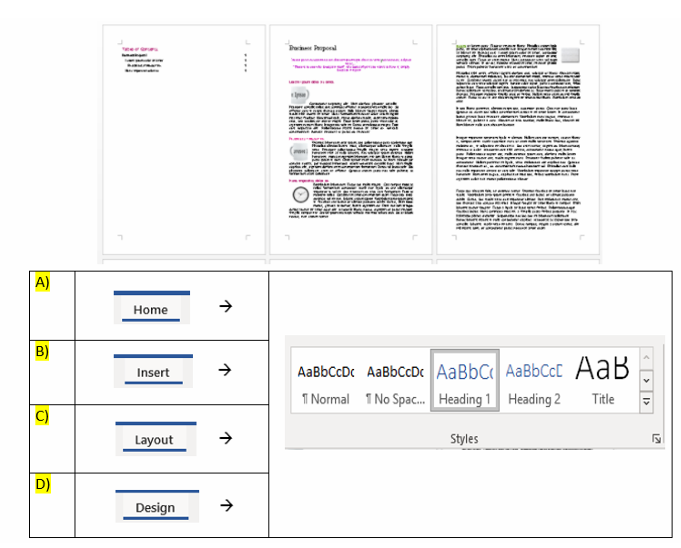Apply the Normal style
The width and height of the screenshot is (681, 548).
[325, 380]
